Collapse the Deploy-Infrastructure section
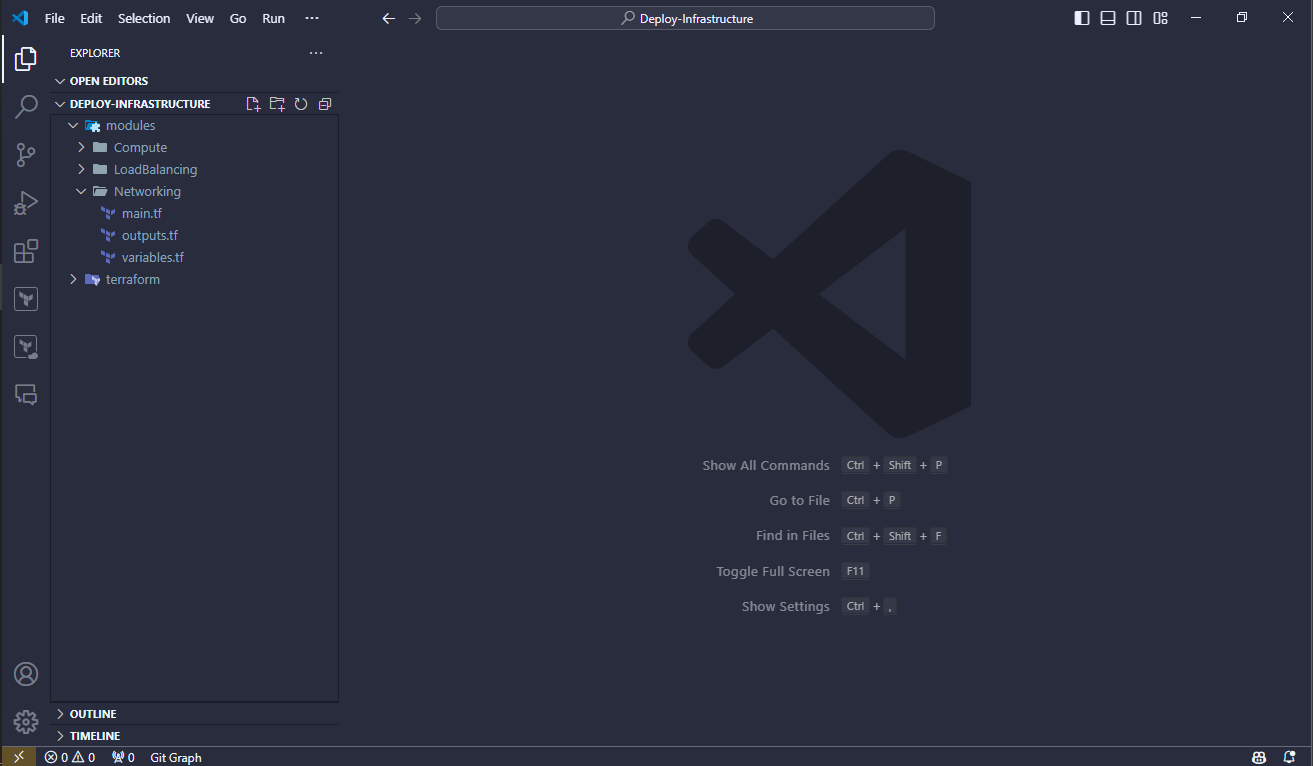This screenshot has height=766, width=1313. [x=140, y=104]
